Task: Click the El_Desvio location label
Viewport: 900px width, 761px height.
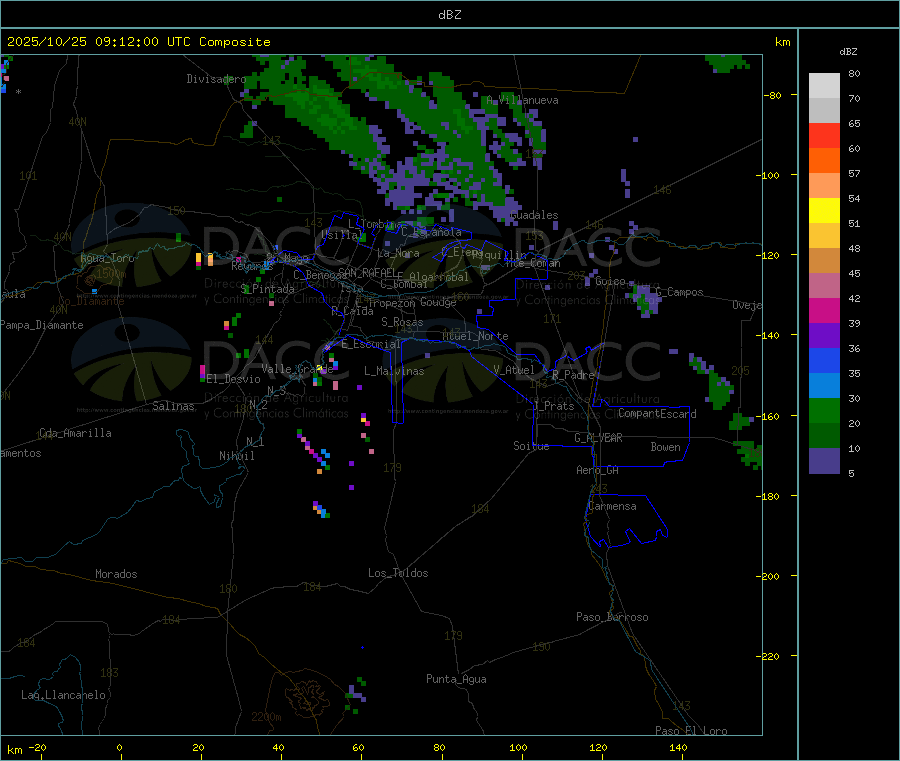Action: (233, 379)
